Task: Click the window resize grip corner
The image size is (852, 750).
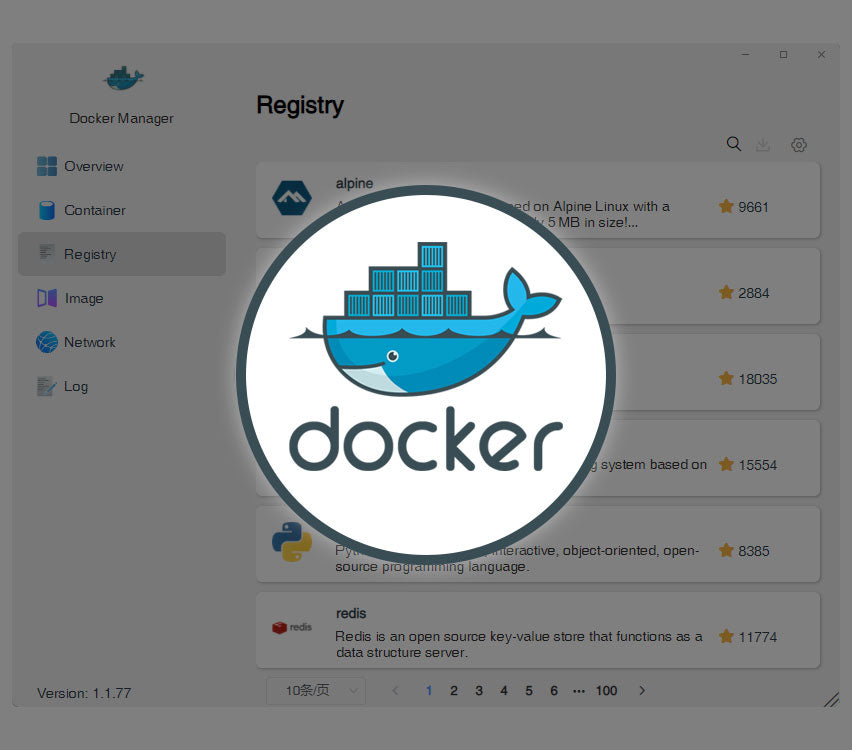Action: coord(830,699)
